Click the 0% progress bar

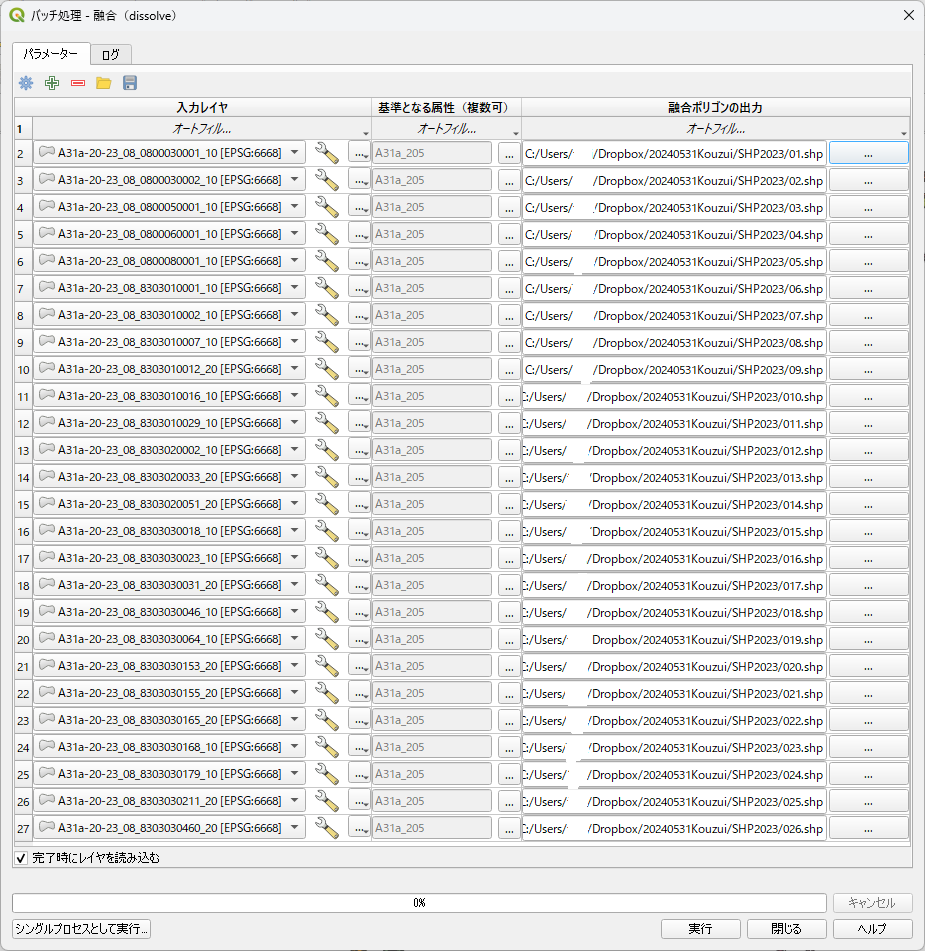tap(419, 903)
